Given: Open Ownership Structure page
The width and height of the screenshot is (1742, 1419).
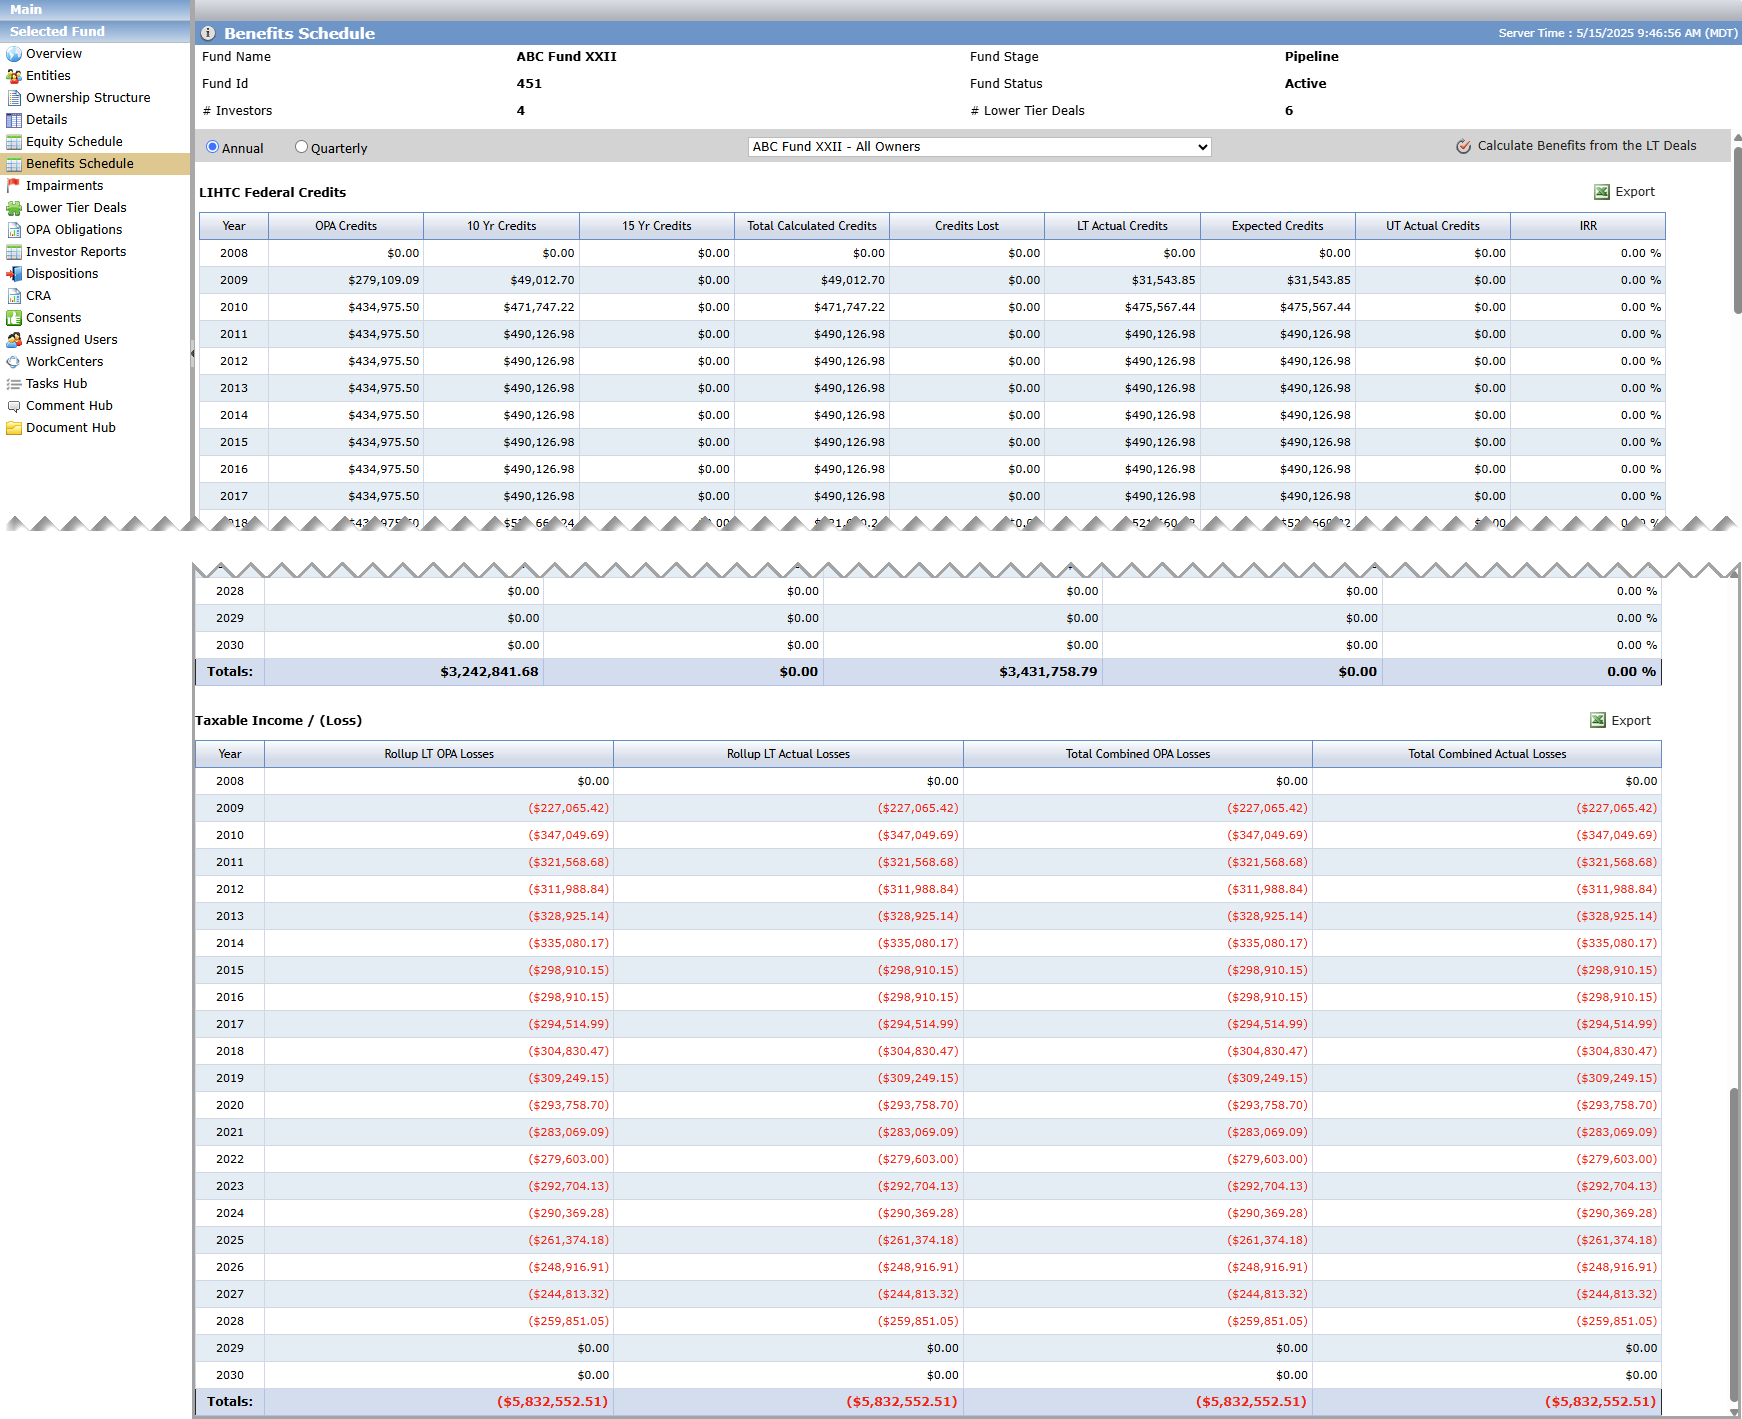Looking at the screenshot, I should click(88, 98).
